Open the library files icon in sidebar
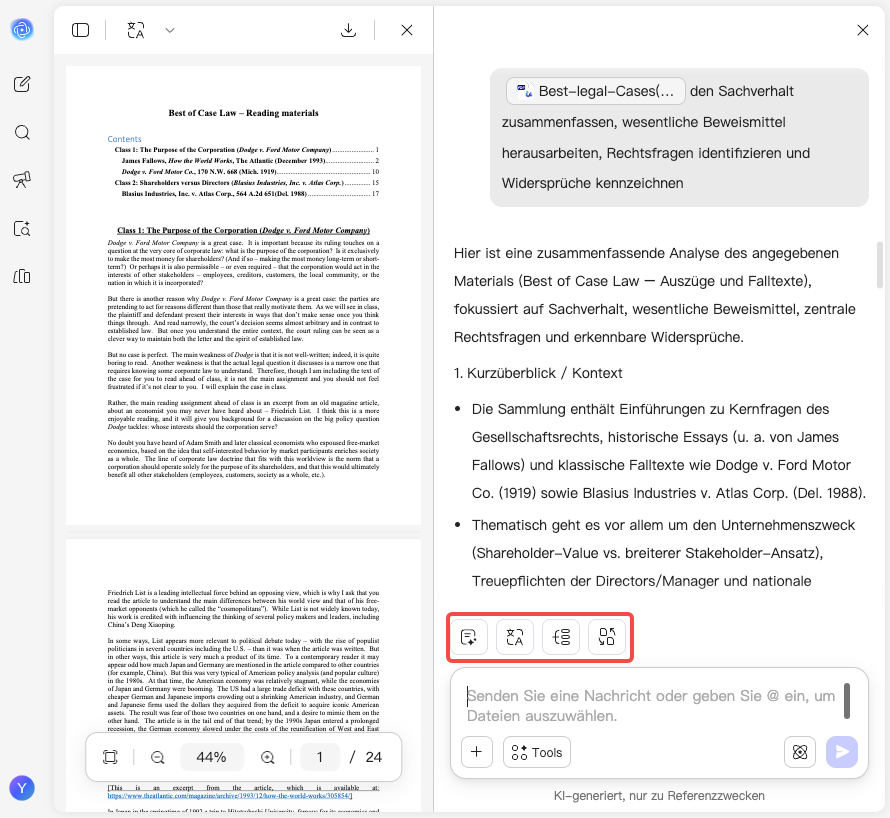890x818 pixels. [x=22, y=276]
